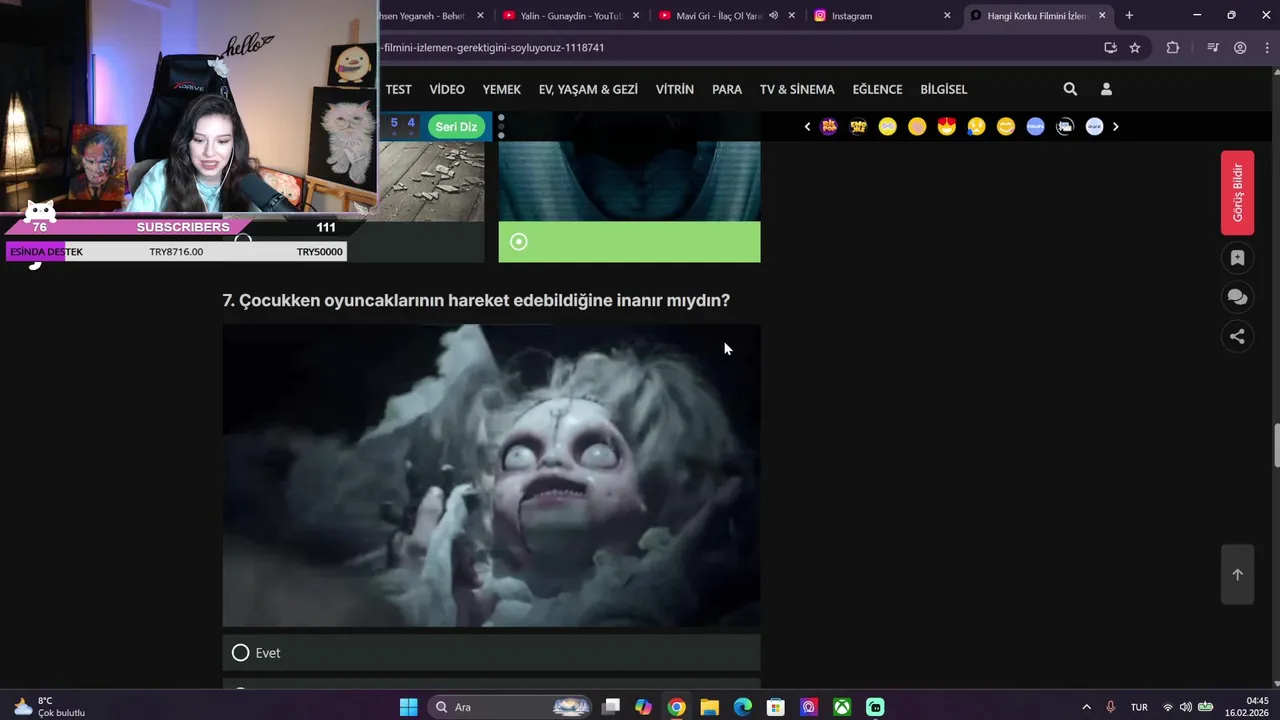
Task: Open EV, YAŞAM & GEZİ menu
Action: point(588,89)
